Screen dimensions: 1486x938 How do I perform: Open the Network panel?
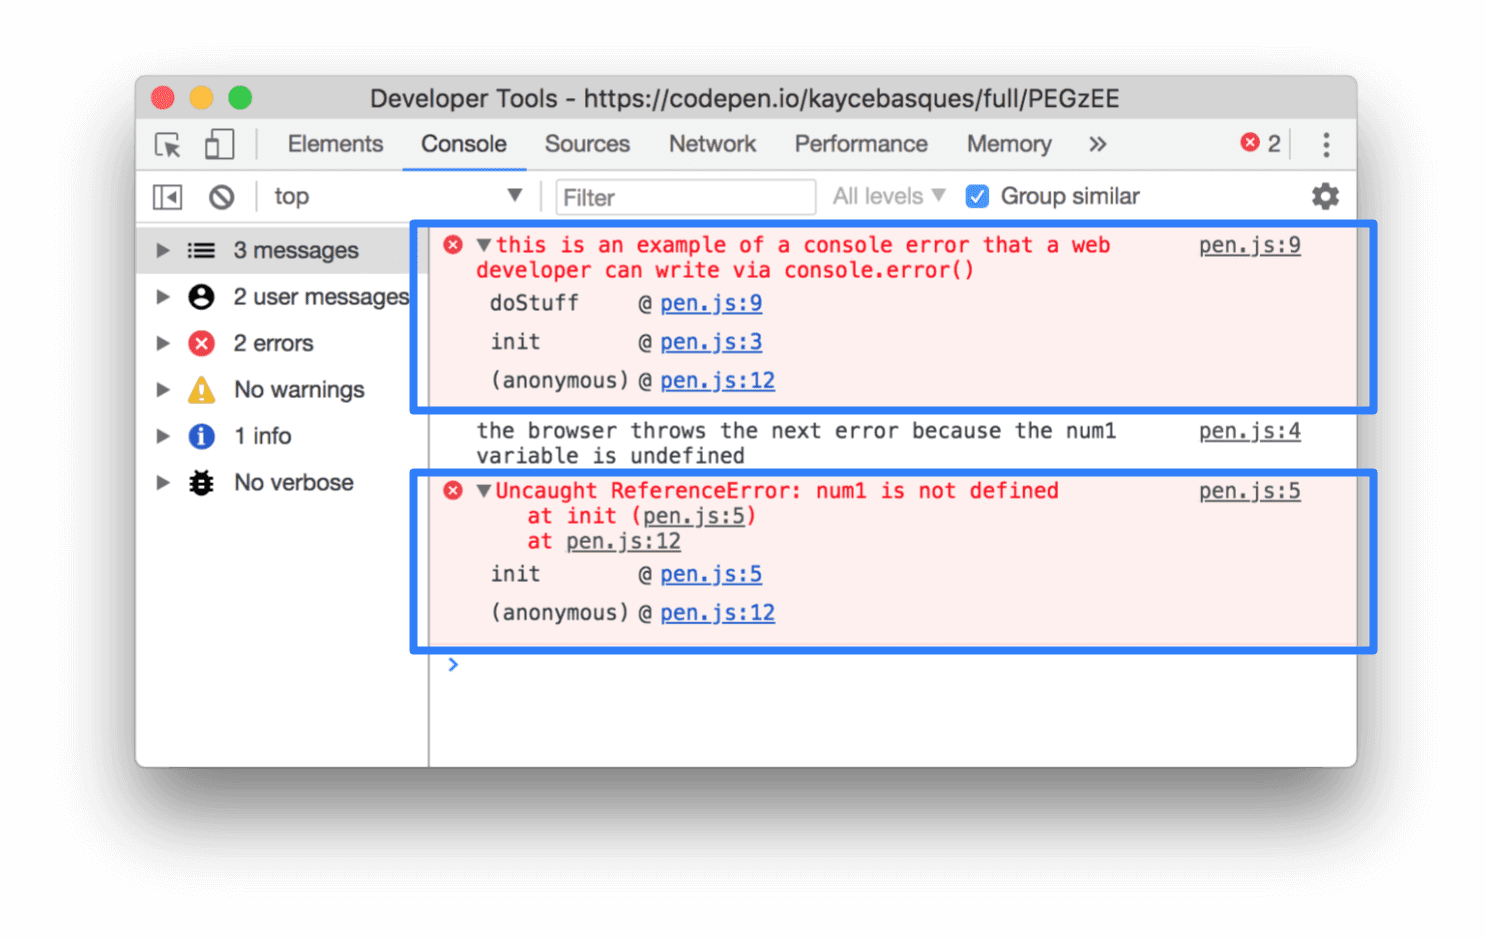pyautogui.click(x=712, y=144)
